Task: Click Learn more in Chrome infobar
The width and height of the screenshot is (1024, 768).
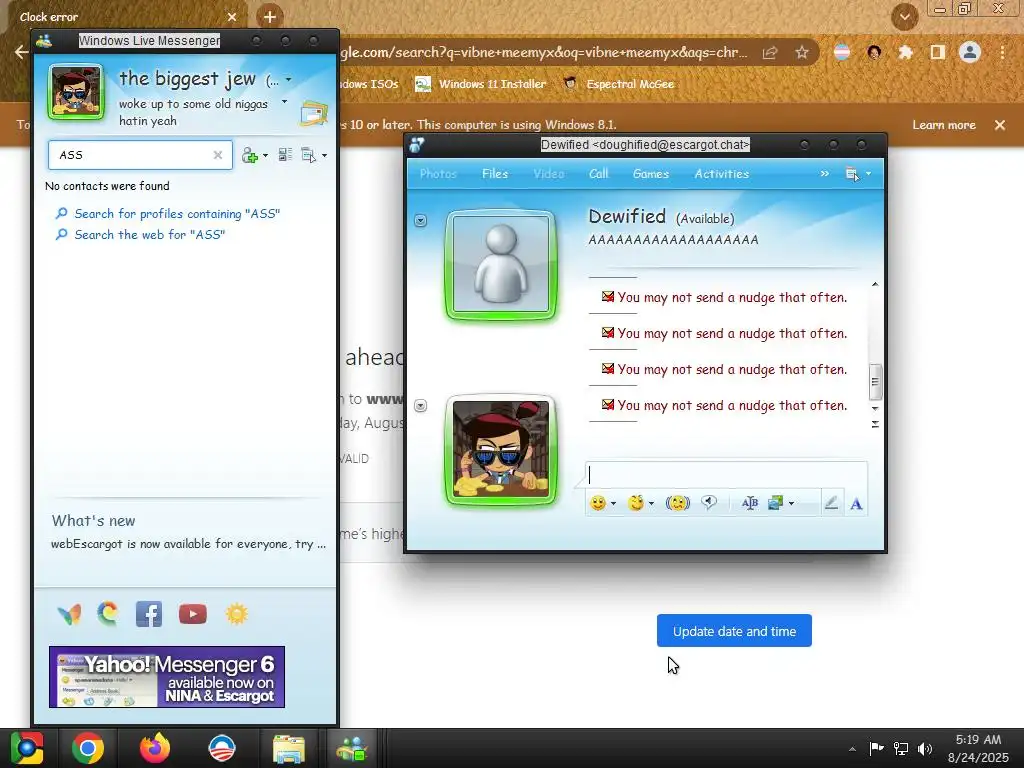Action: (x=944, y=125)
